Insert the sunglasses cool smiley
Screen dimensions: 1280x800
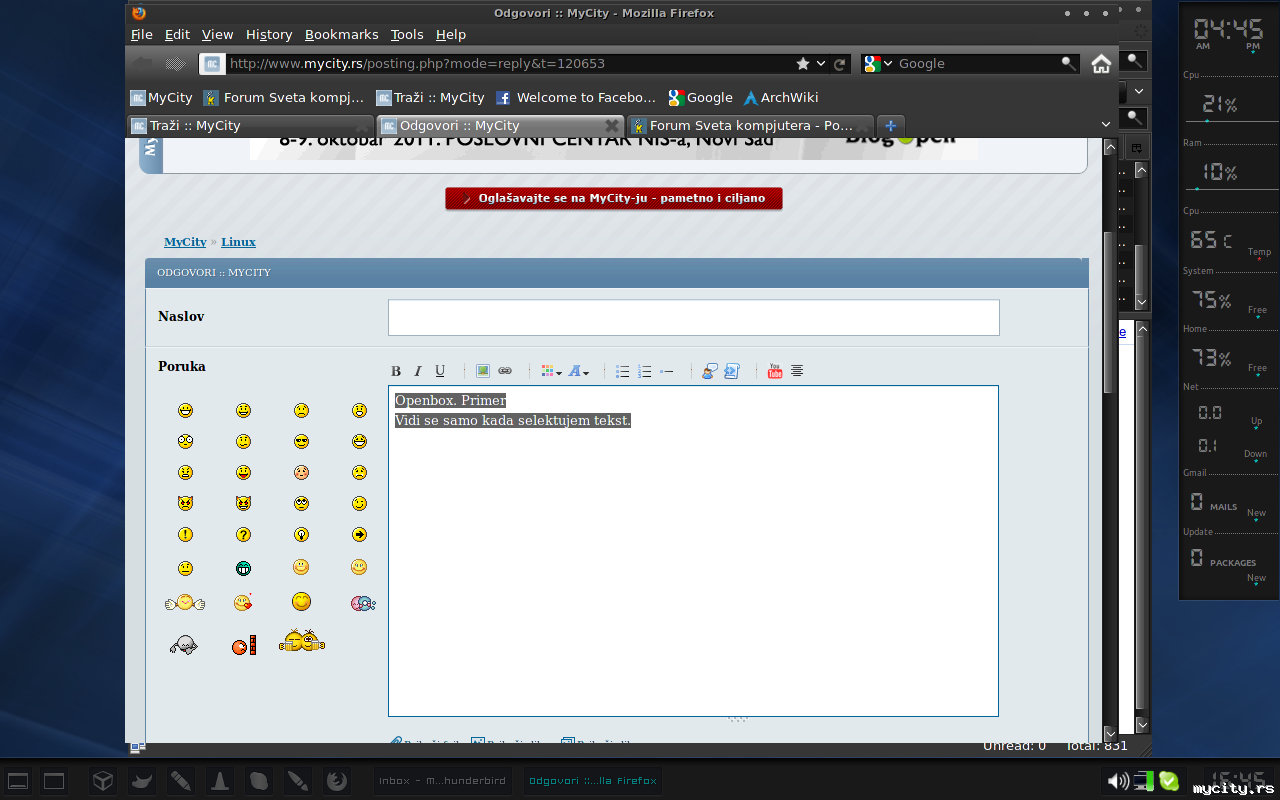tap(301, 441)
